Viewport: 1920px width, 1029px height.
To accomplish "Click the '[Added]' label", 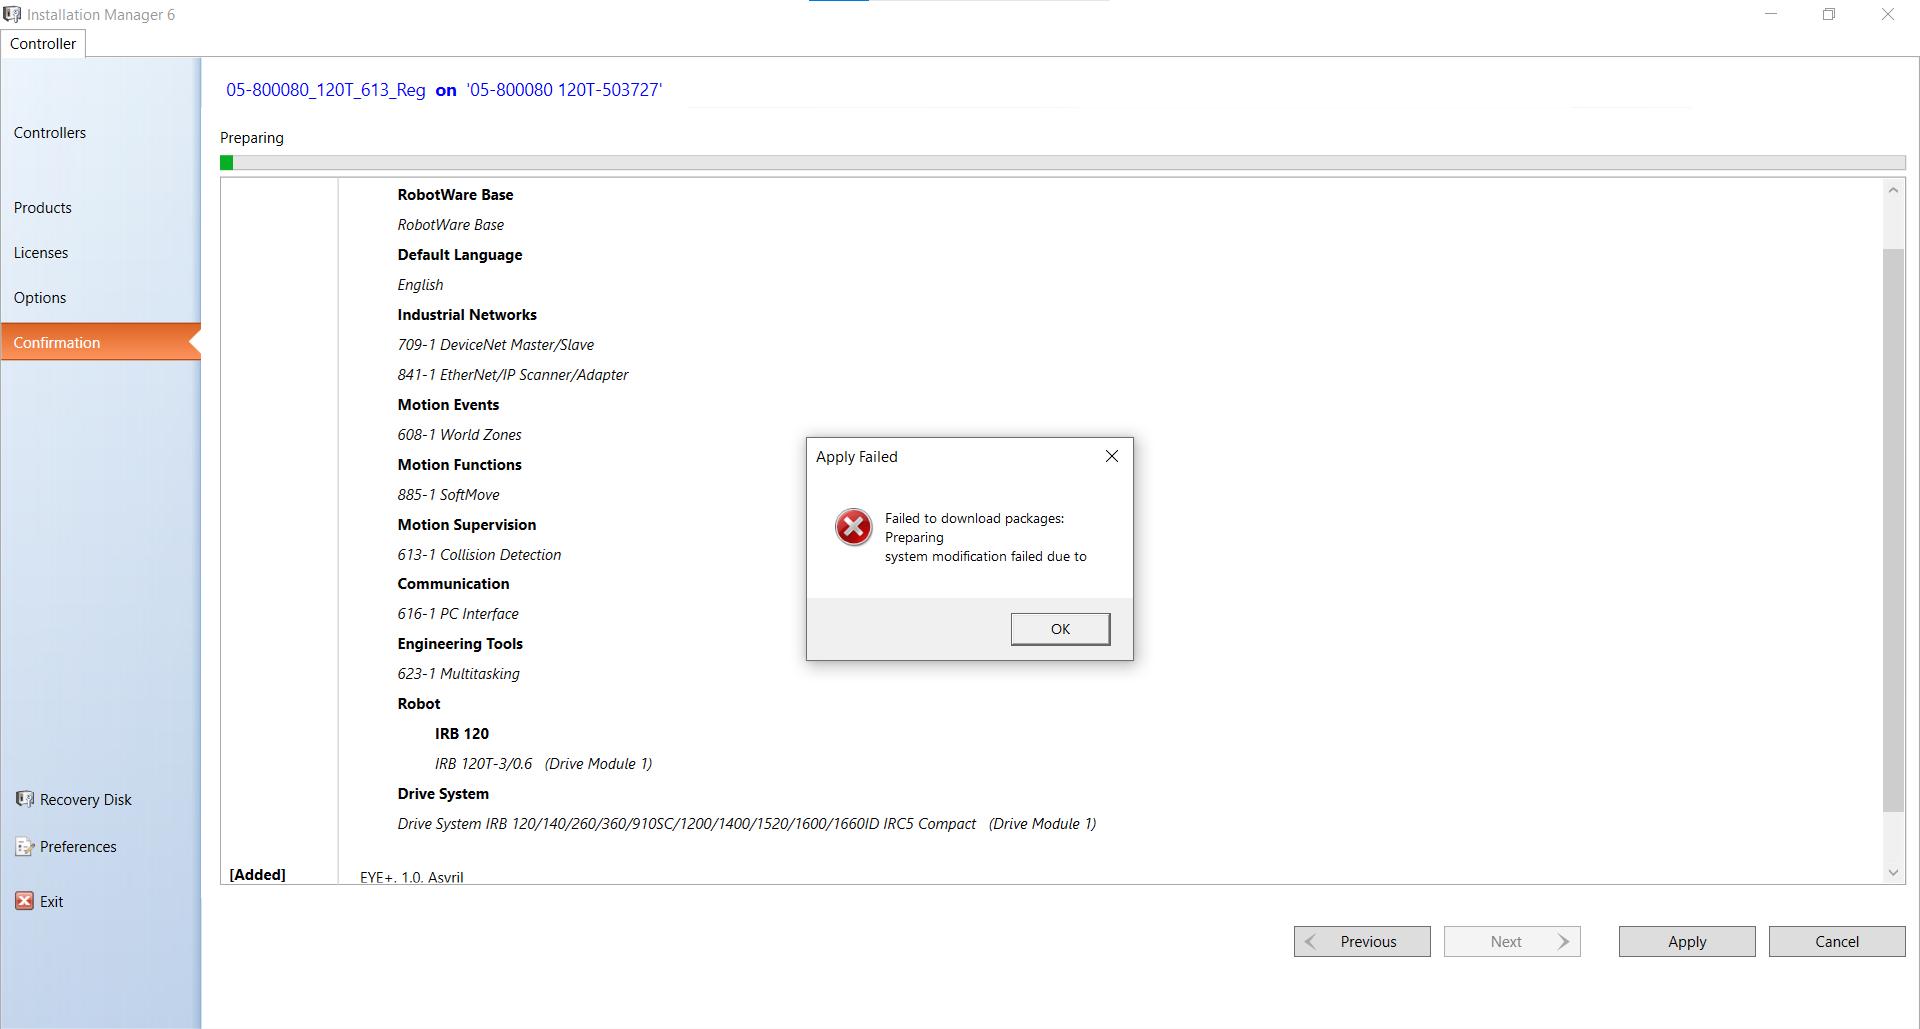I will (258, 874).
